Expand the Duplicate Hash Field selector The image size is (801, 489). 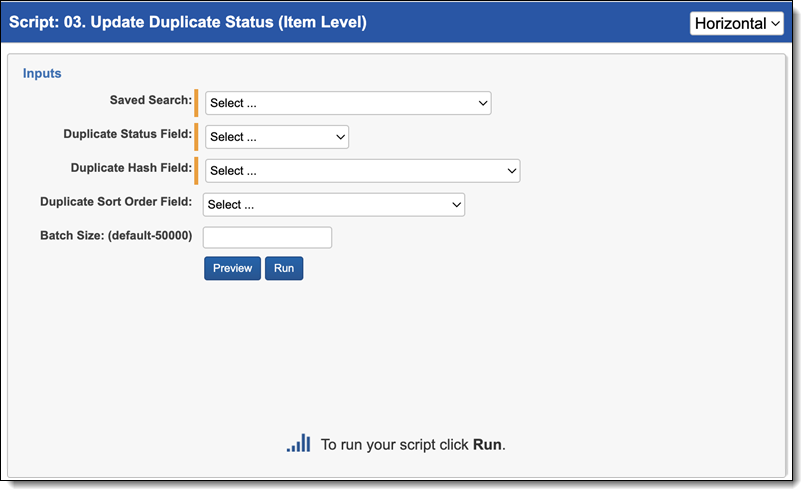click(x=362, y=171)
